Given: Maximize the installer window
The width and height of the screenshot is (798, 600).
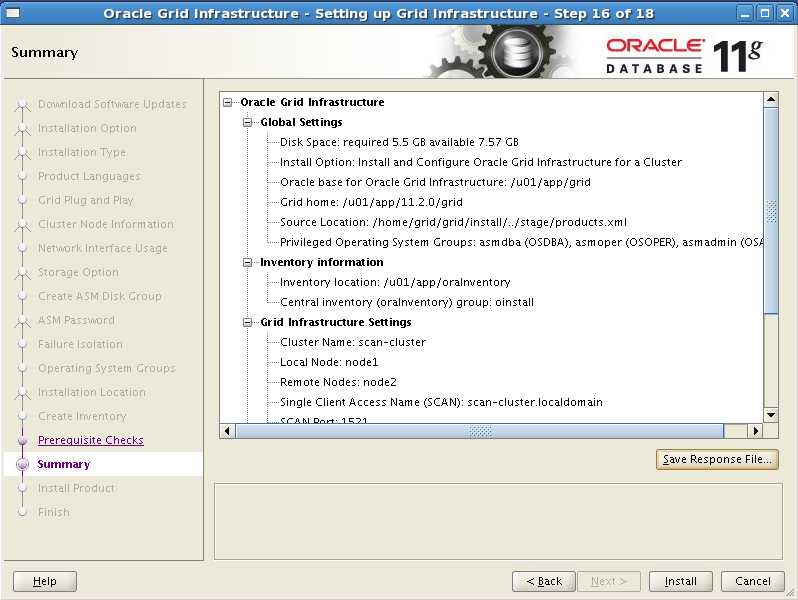Looking at the screenshot, I should pyautogui.click(x=764, y=13).
